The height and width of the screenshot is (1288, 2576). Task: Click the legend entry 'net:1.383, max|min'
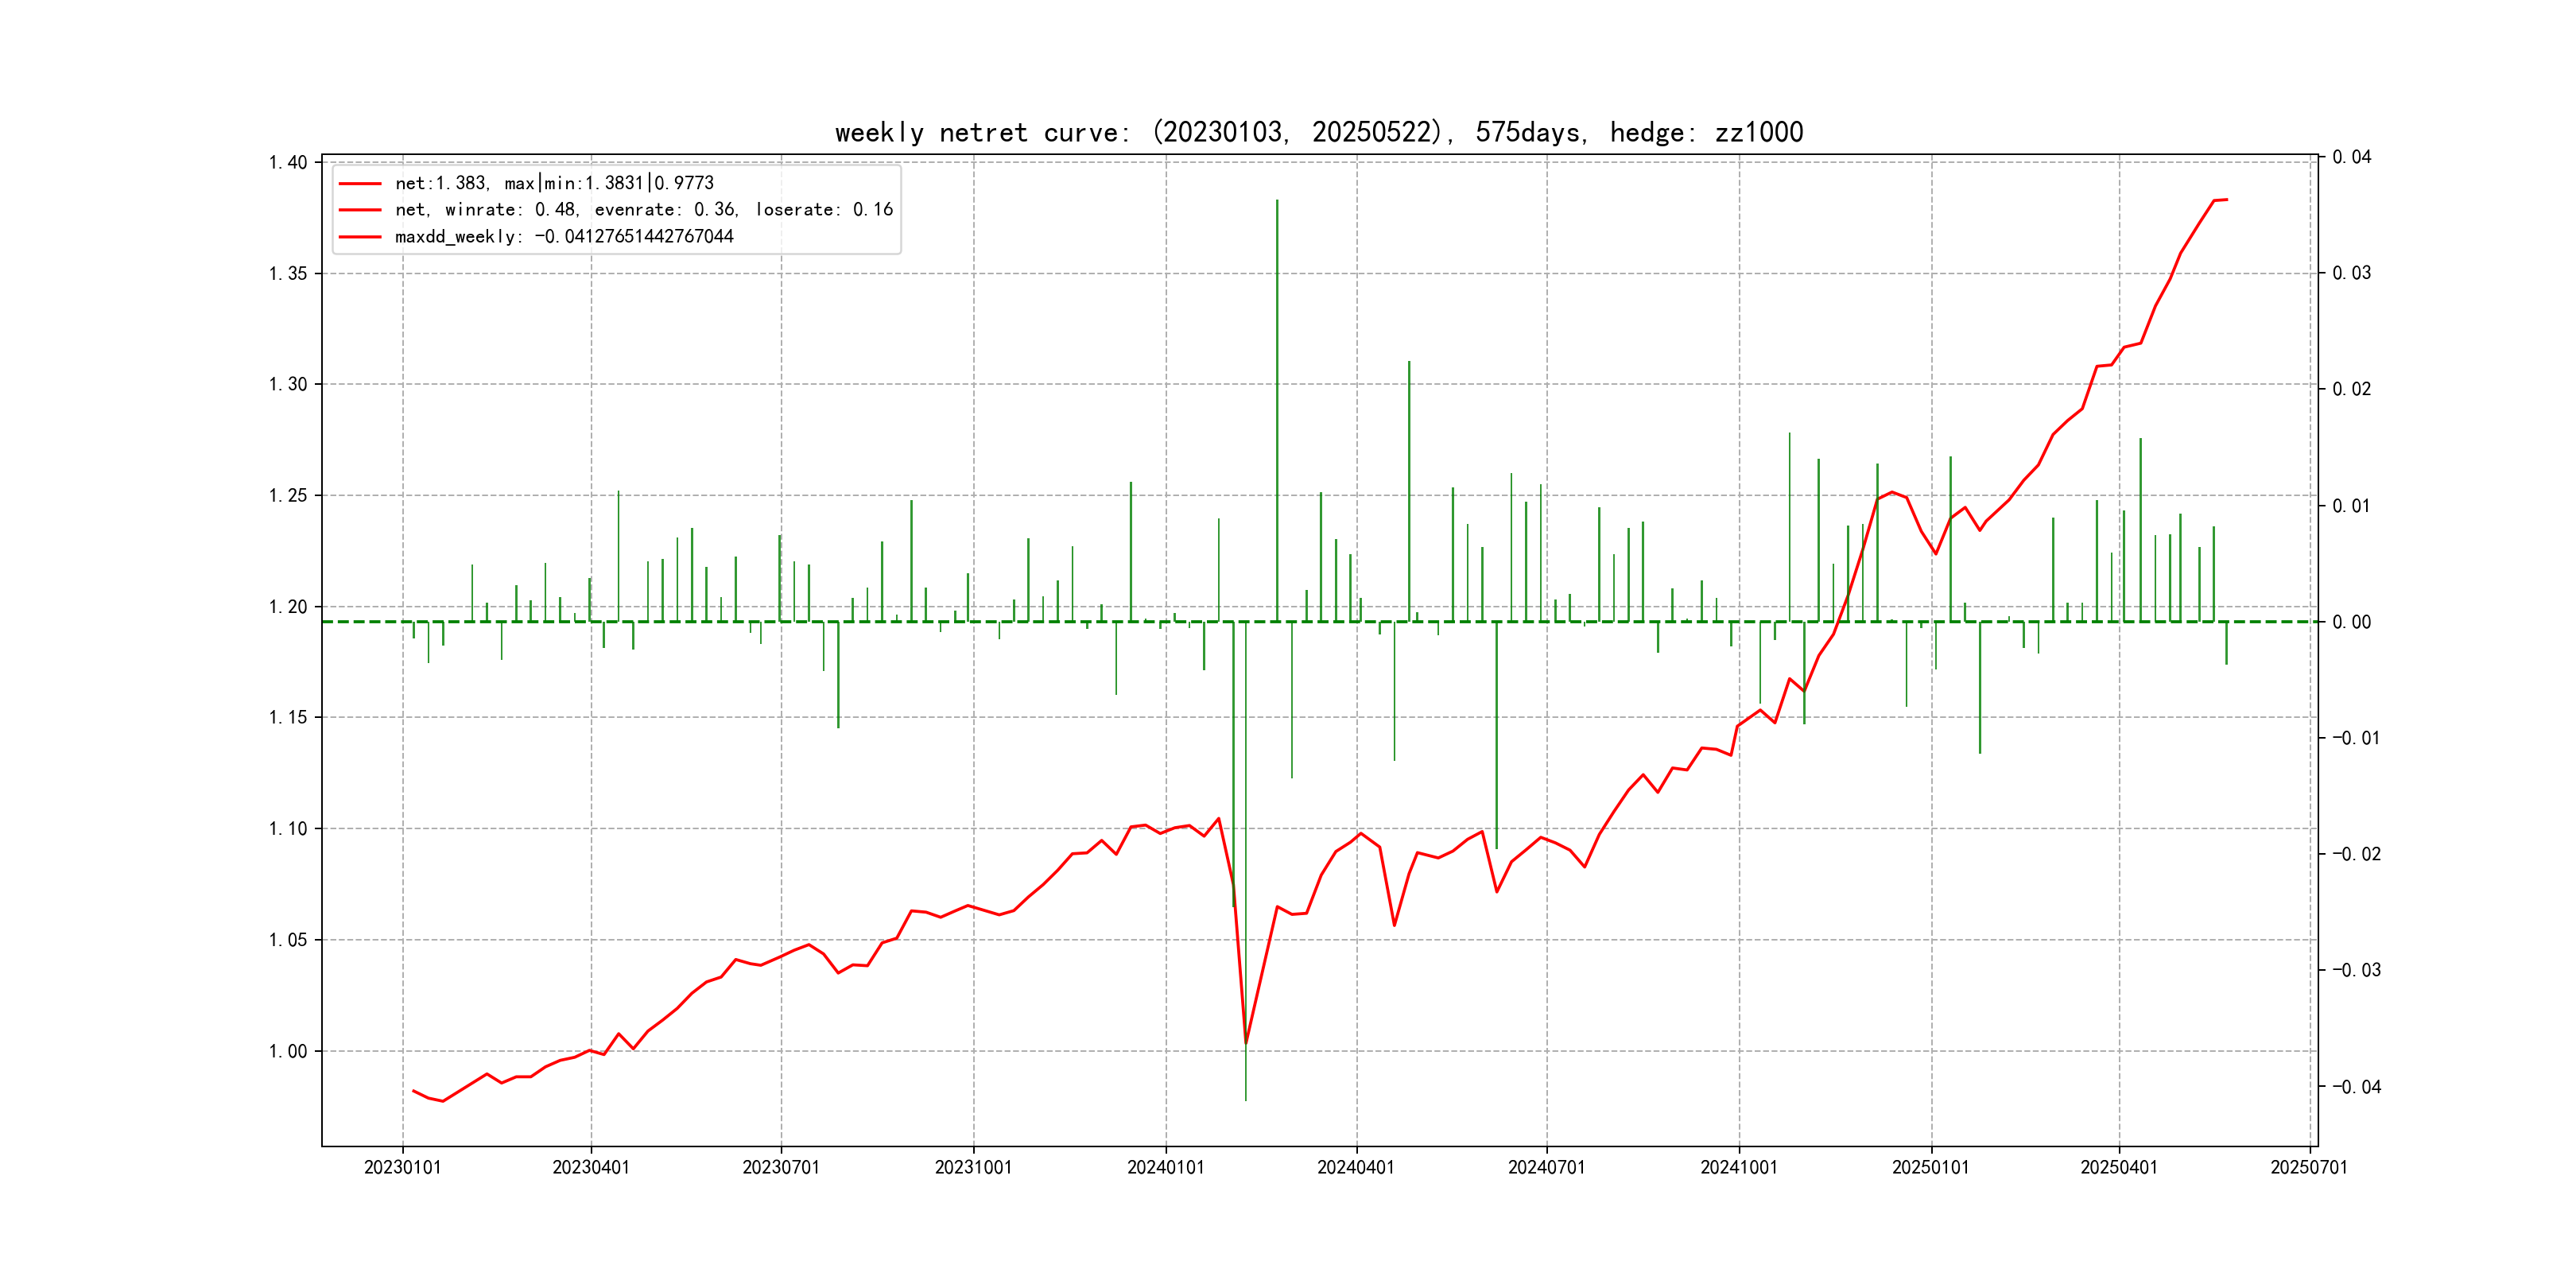tap(554, 183)
